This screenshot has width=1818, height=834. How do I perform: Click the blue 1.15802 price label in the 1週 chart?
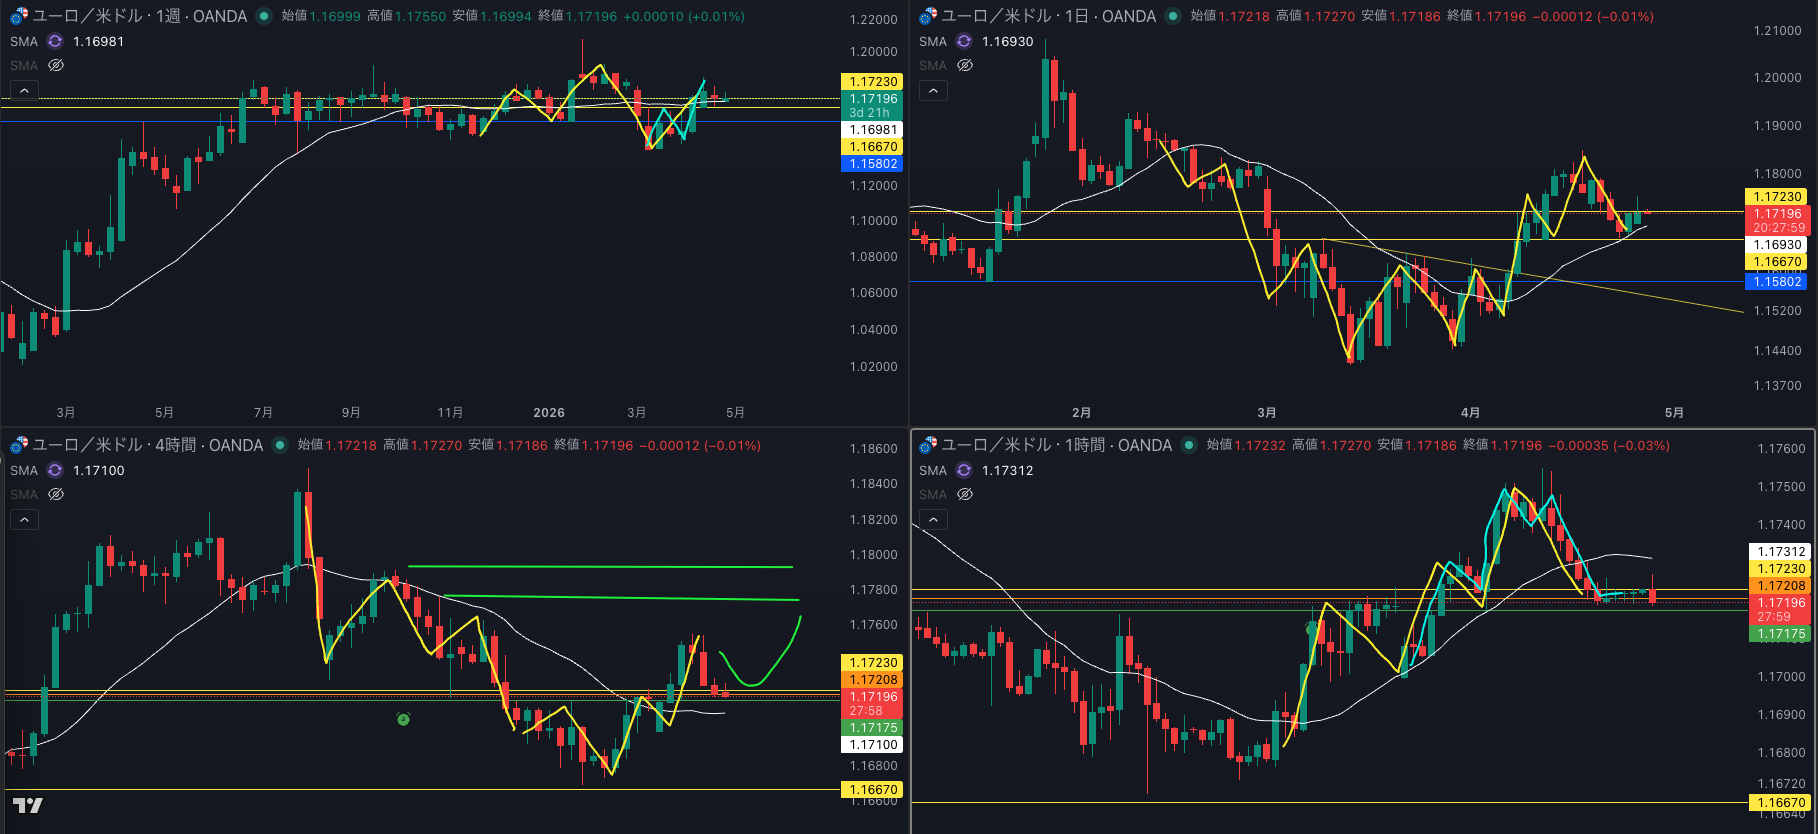tap(873, 164)
